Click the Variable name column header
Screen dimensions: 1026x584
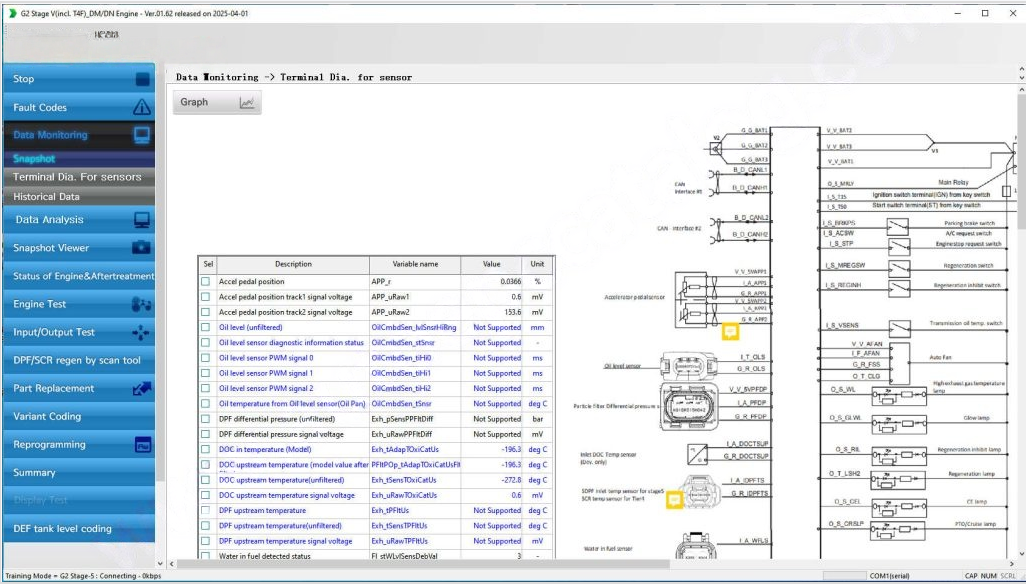click(x=414, y=265)
